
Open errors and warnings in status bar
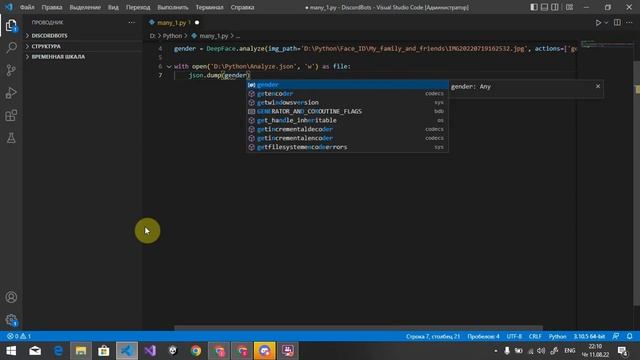coord(19,336)
